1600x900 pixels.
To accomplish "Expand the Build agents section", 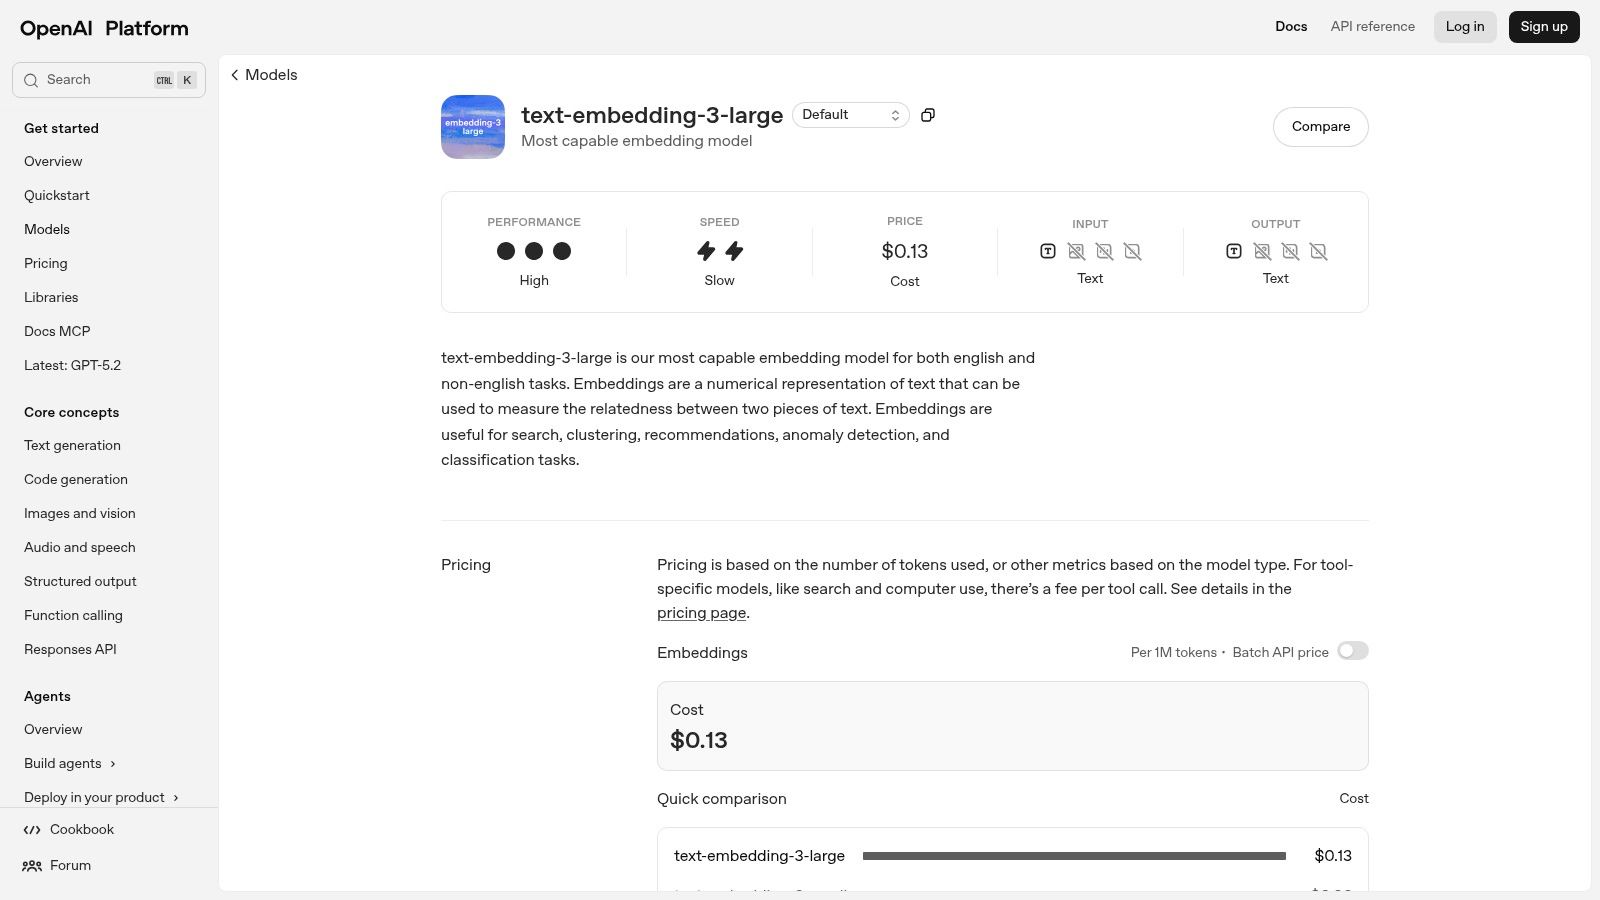I will tap(113, 764).
